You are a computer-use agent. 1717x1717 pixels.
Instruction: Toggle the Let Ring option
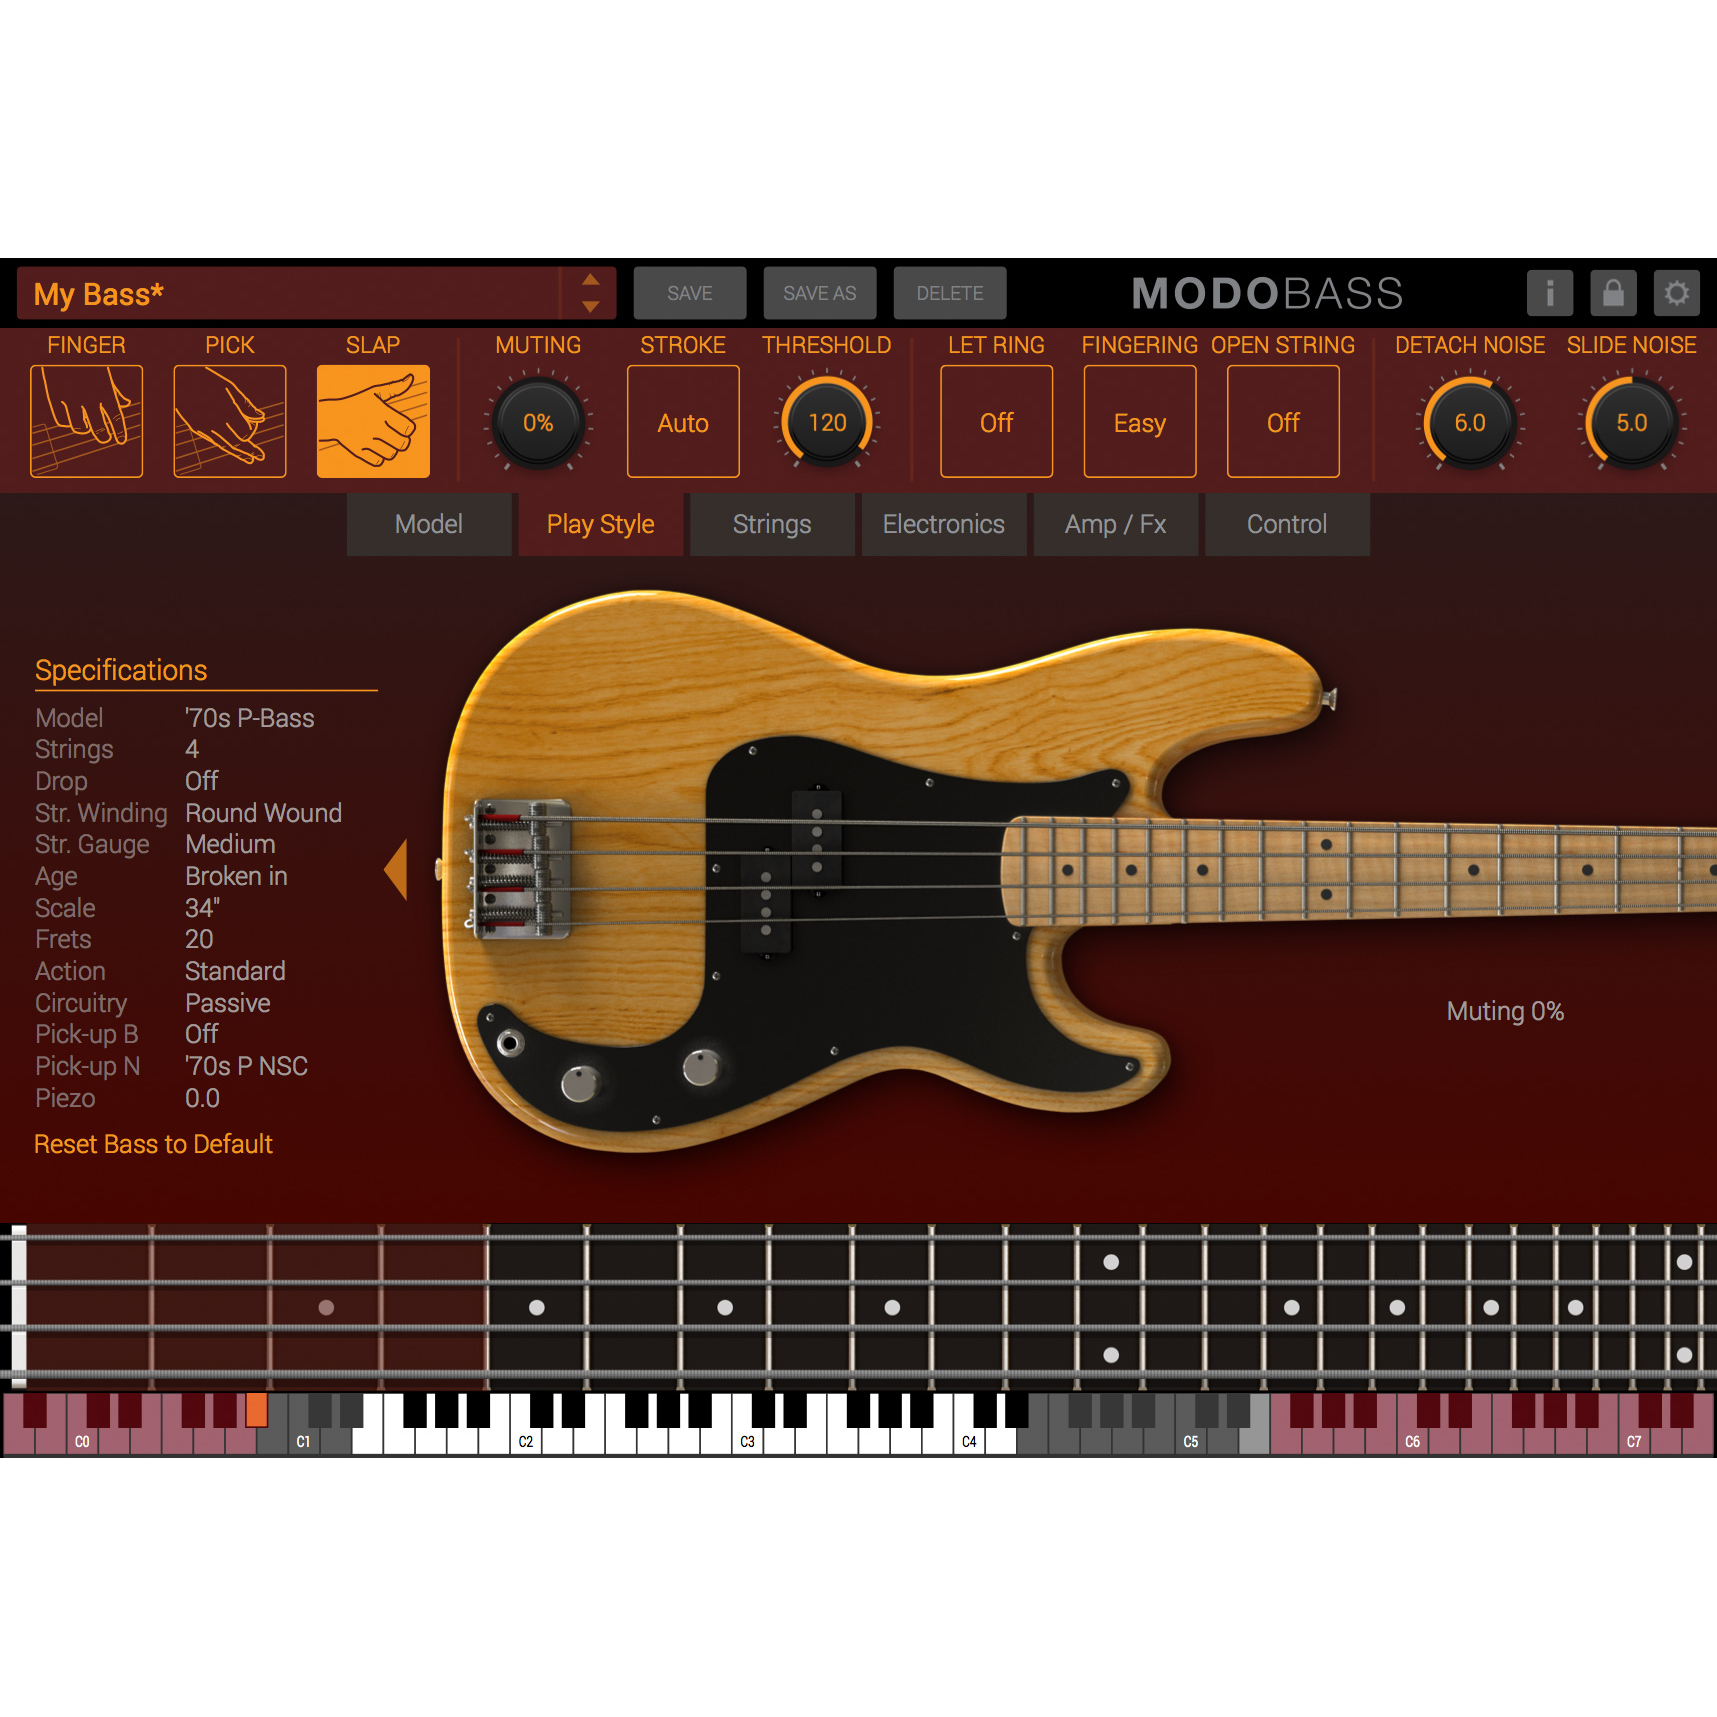(996, 421)
